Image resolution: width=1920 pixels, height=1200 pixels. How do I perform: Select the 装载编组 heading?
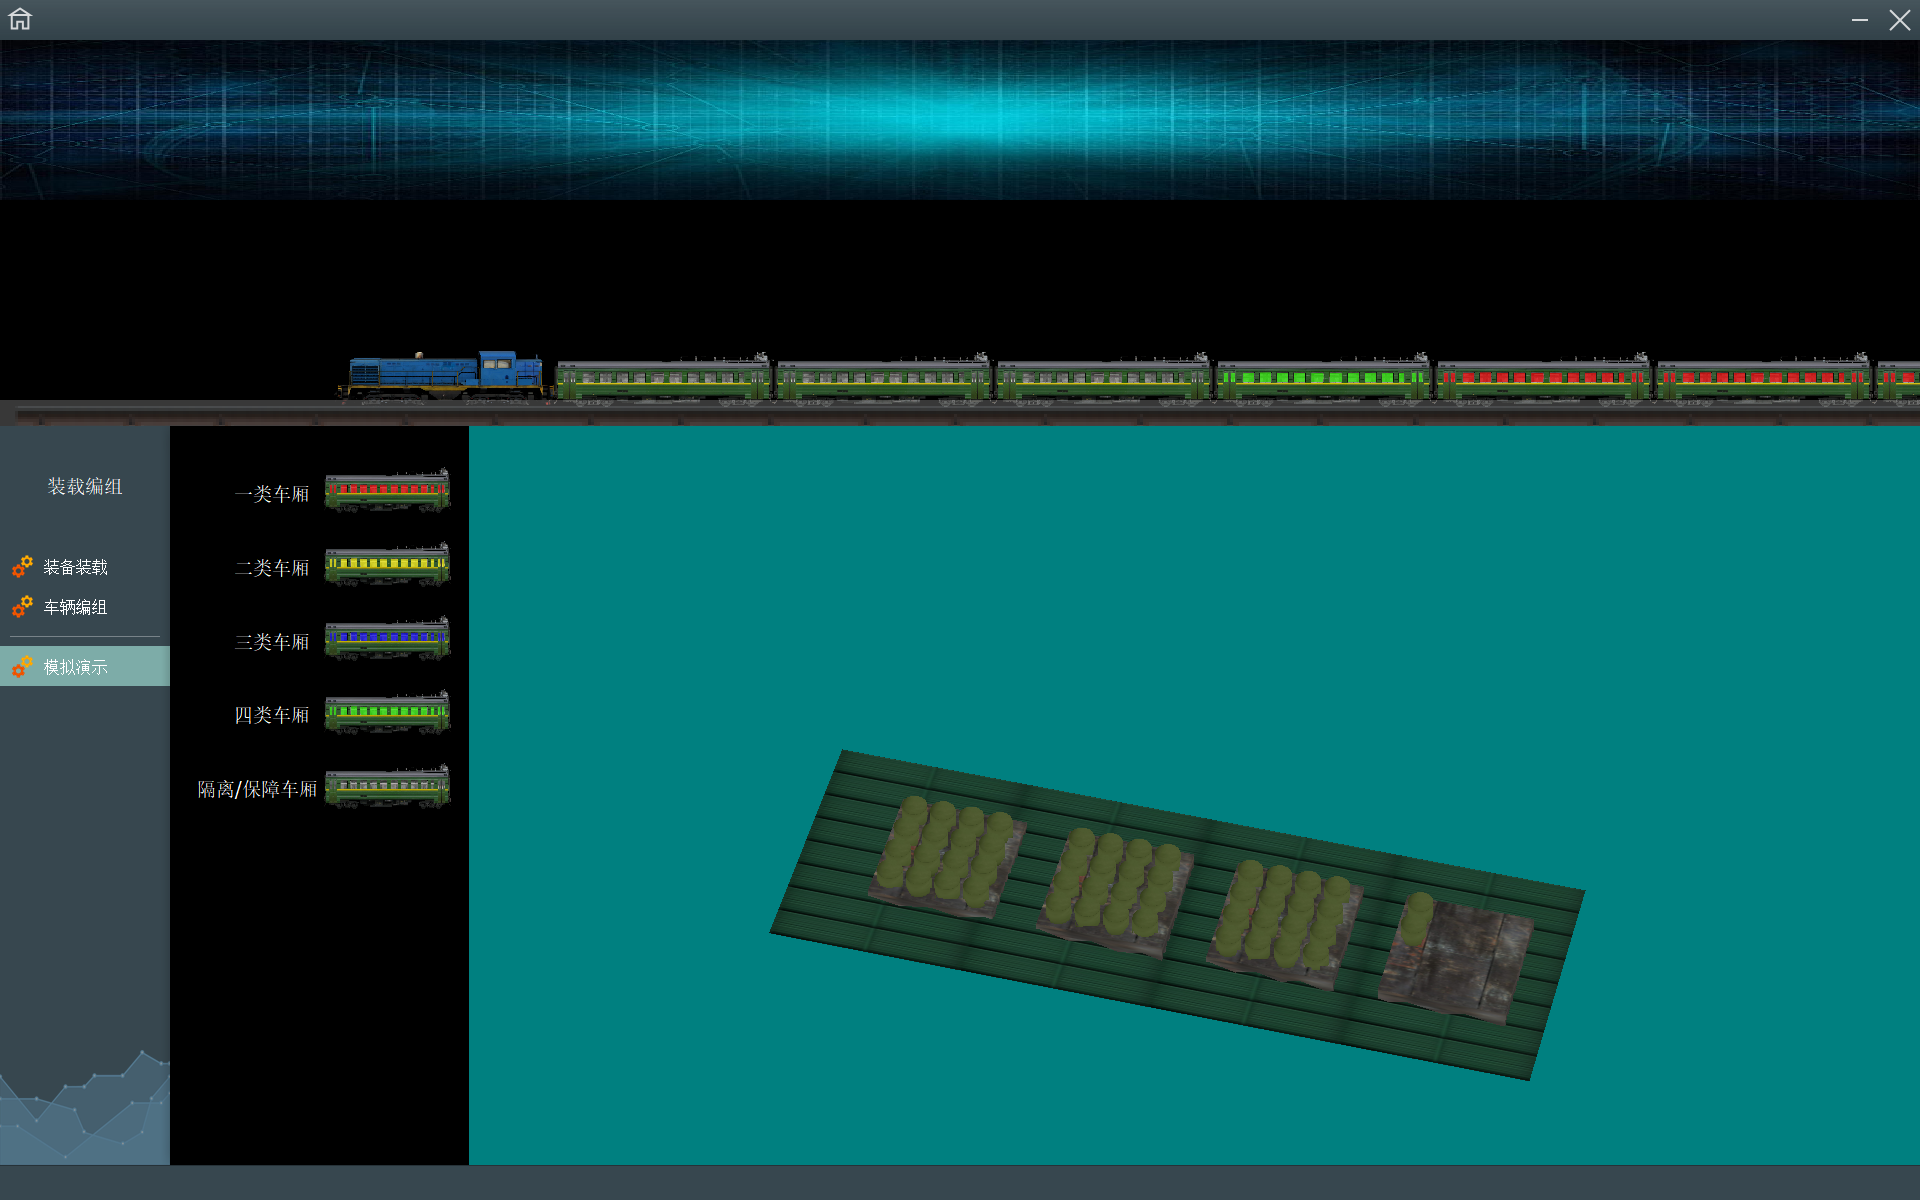[85, 486]
